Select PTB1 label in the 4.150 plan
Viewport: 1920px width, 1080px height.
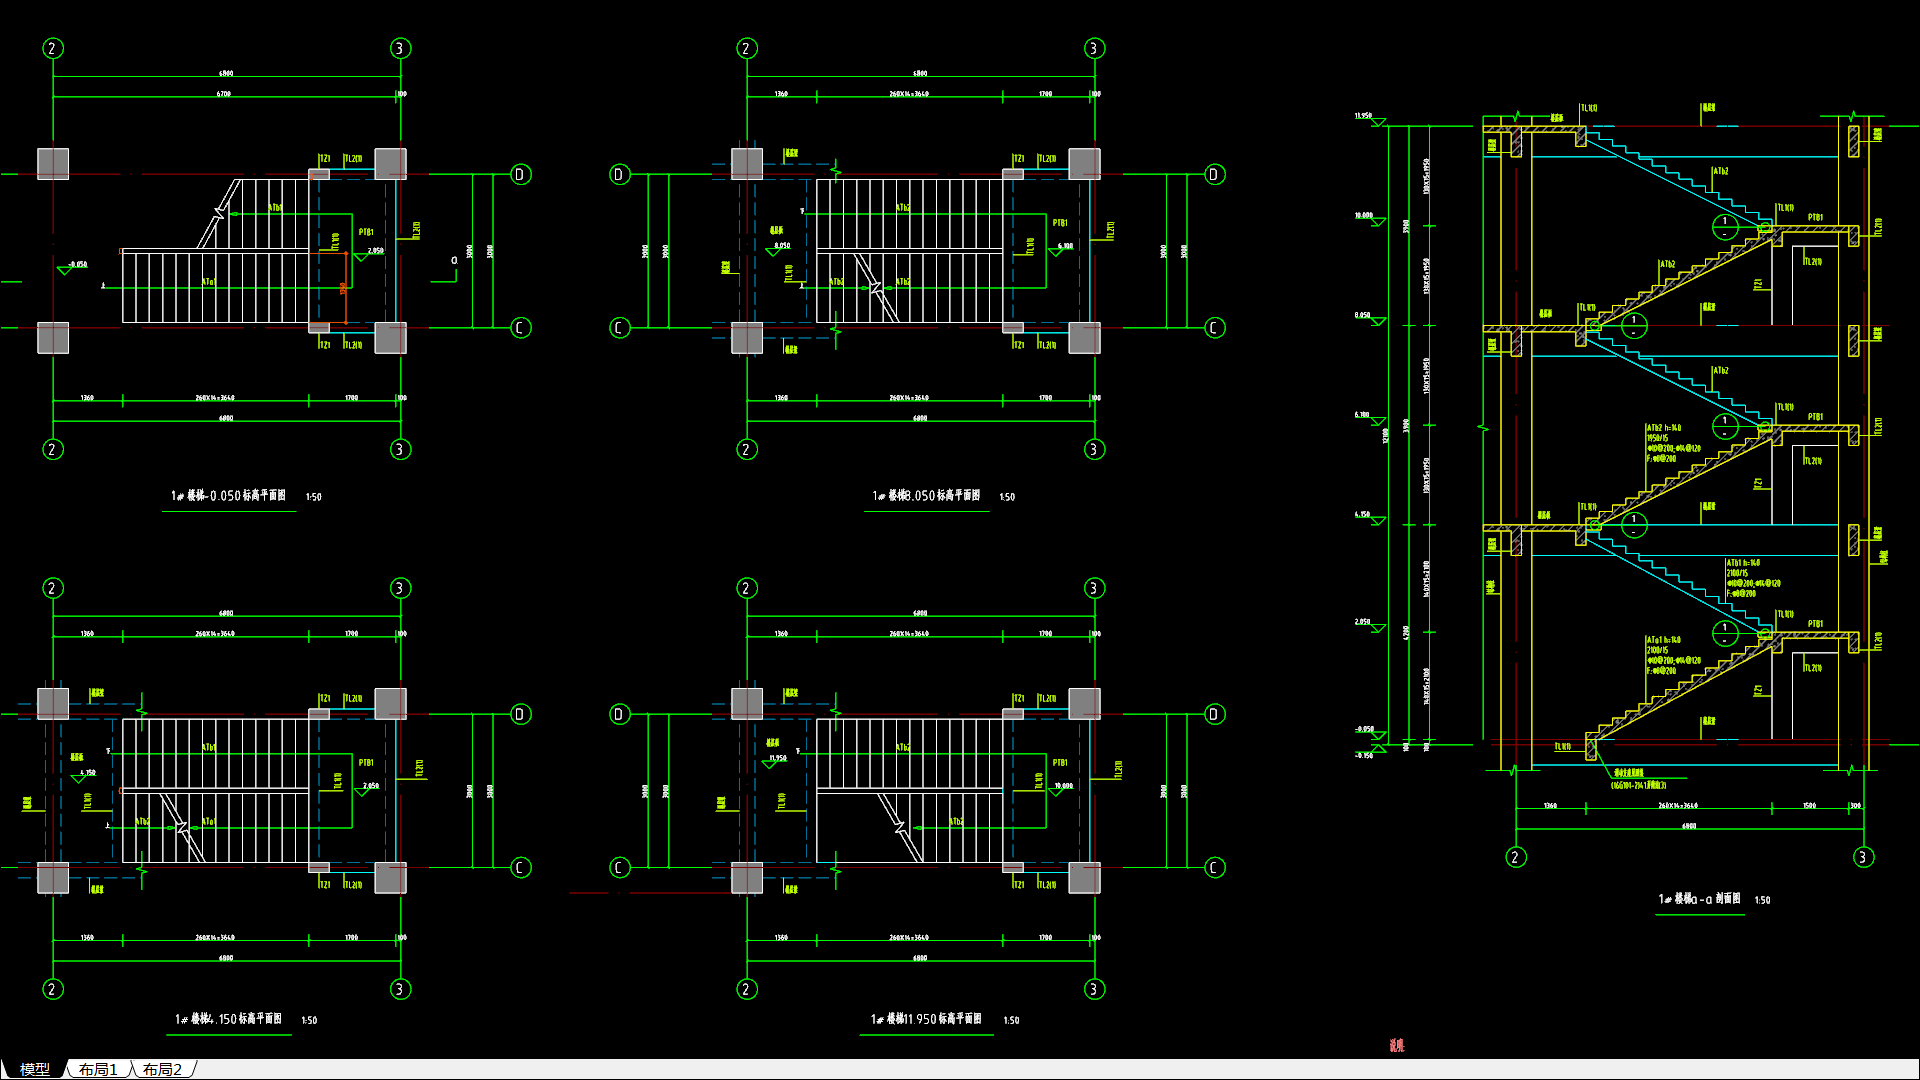pyautogui.click(x=366, y=762)
